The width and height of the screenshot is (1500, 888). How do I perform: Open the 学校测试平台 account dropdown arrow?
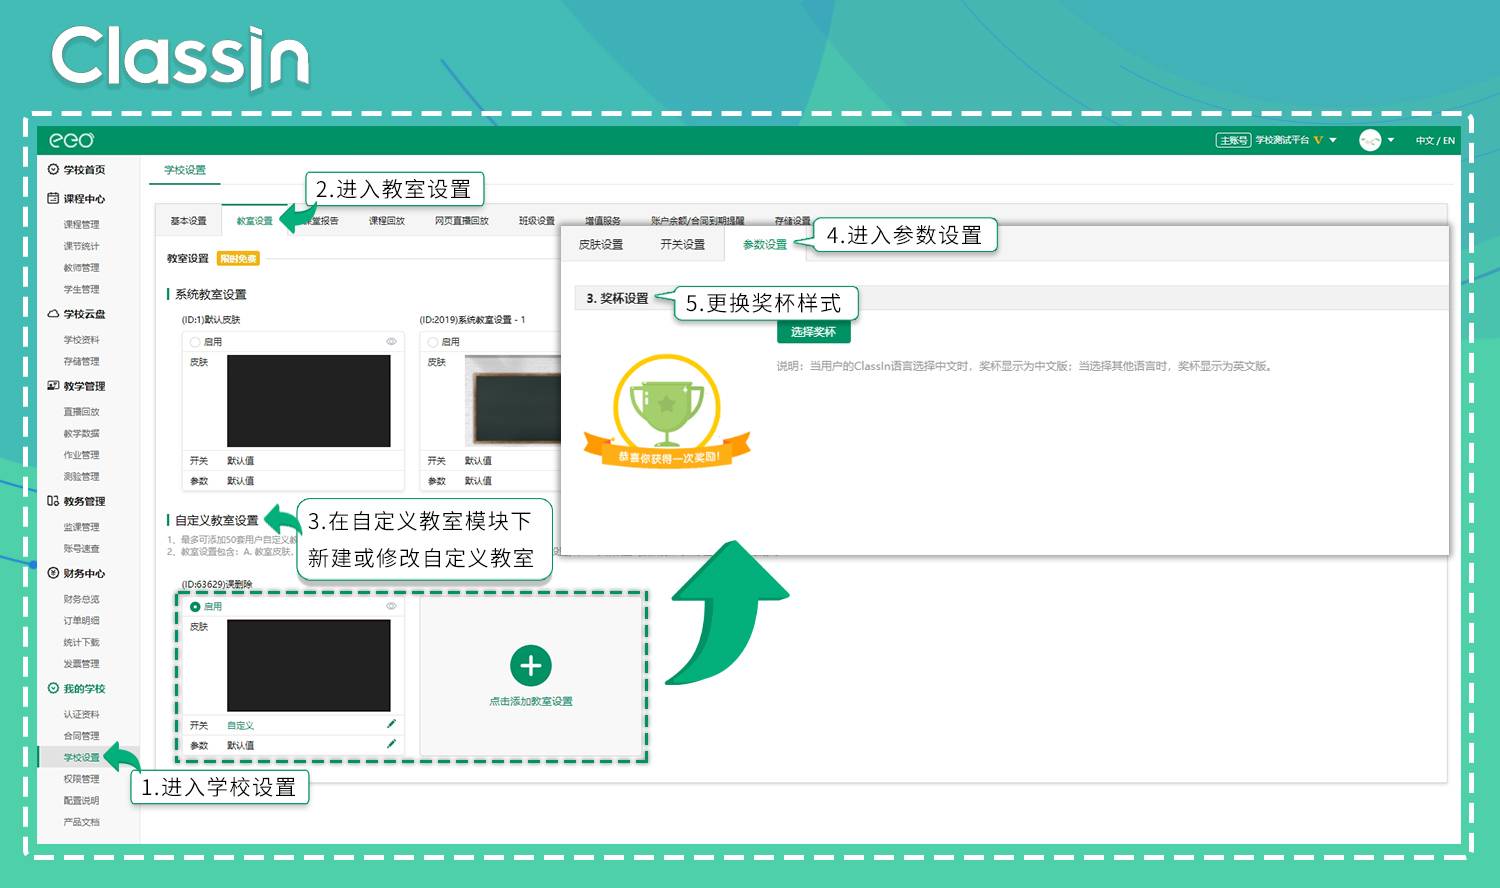click(1333, 140)
